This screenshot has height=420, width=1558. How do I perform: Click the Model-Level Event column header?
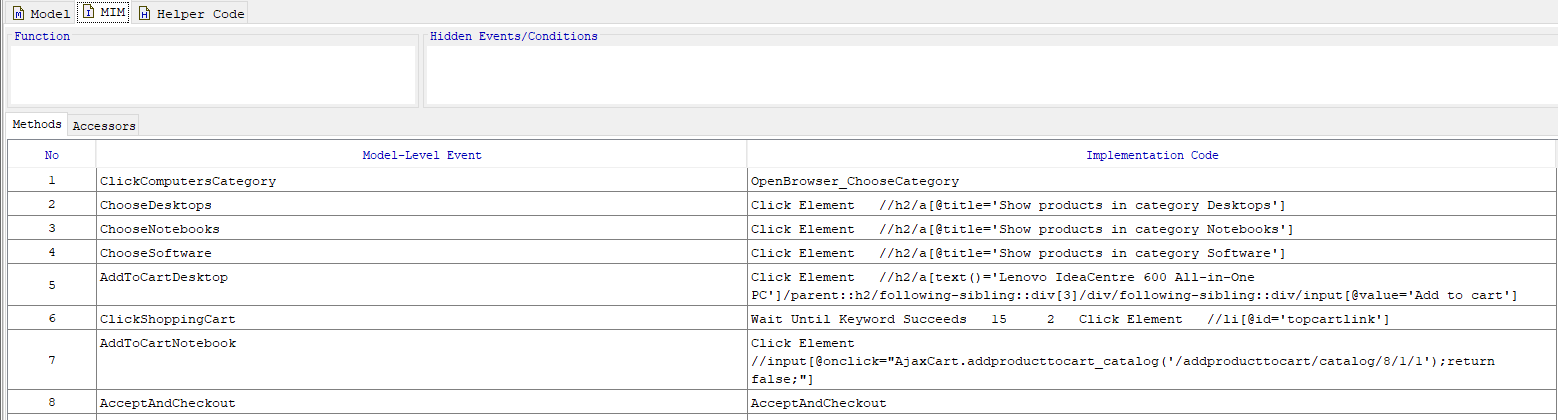coord(421,155)
